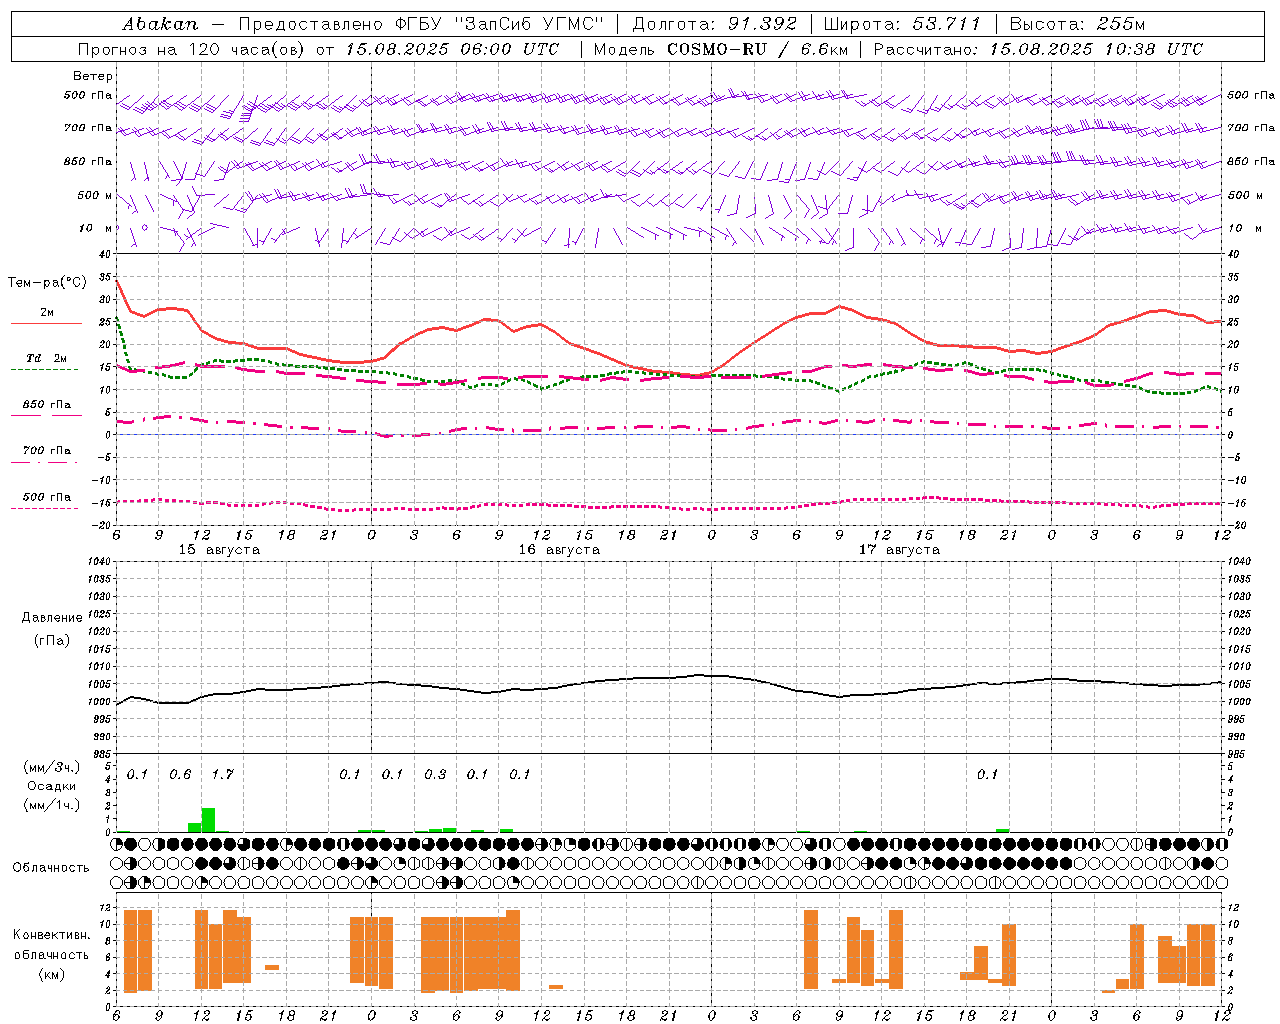The image size is (1280, 1024).
Task: Click the "Ветер" wind panel label
Action: [x=92, y=76]
